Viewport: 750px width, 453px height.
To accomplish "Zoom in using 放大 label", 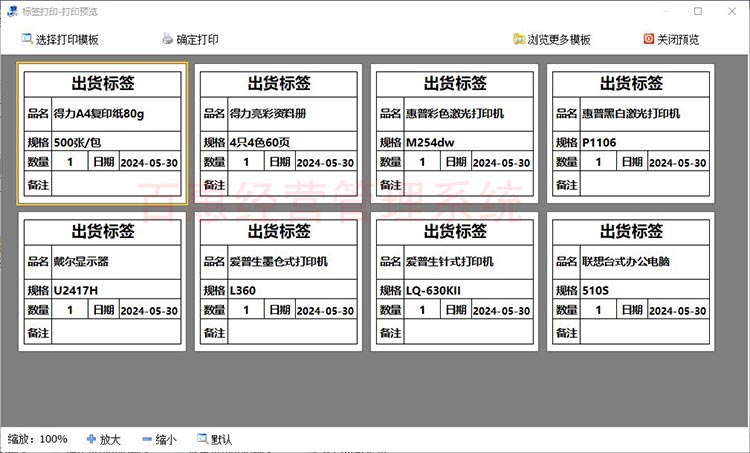I will point(110,439).
